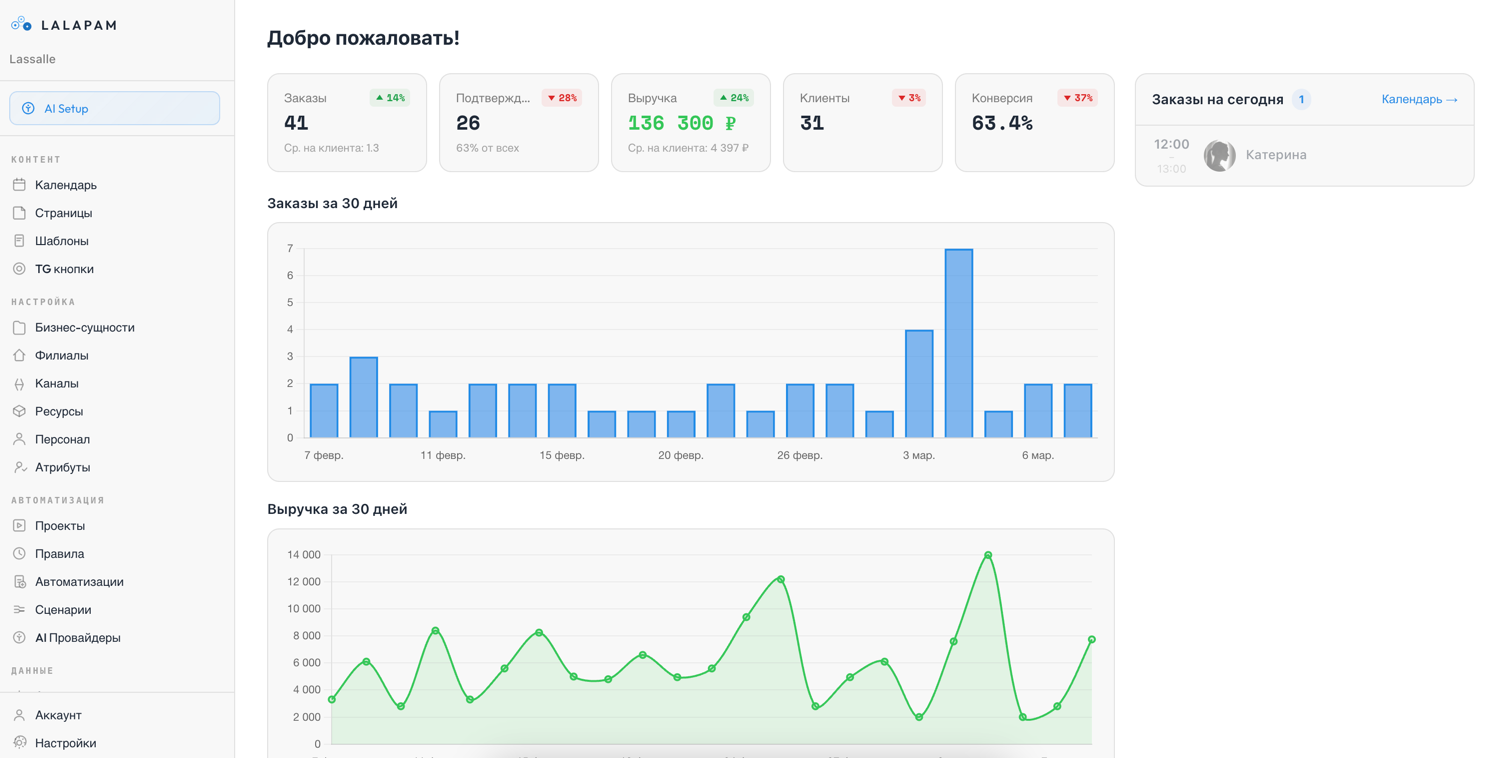Click the Филиалы house icon
This screenshot has height=758, width=1502.
point(19,355)
